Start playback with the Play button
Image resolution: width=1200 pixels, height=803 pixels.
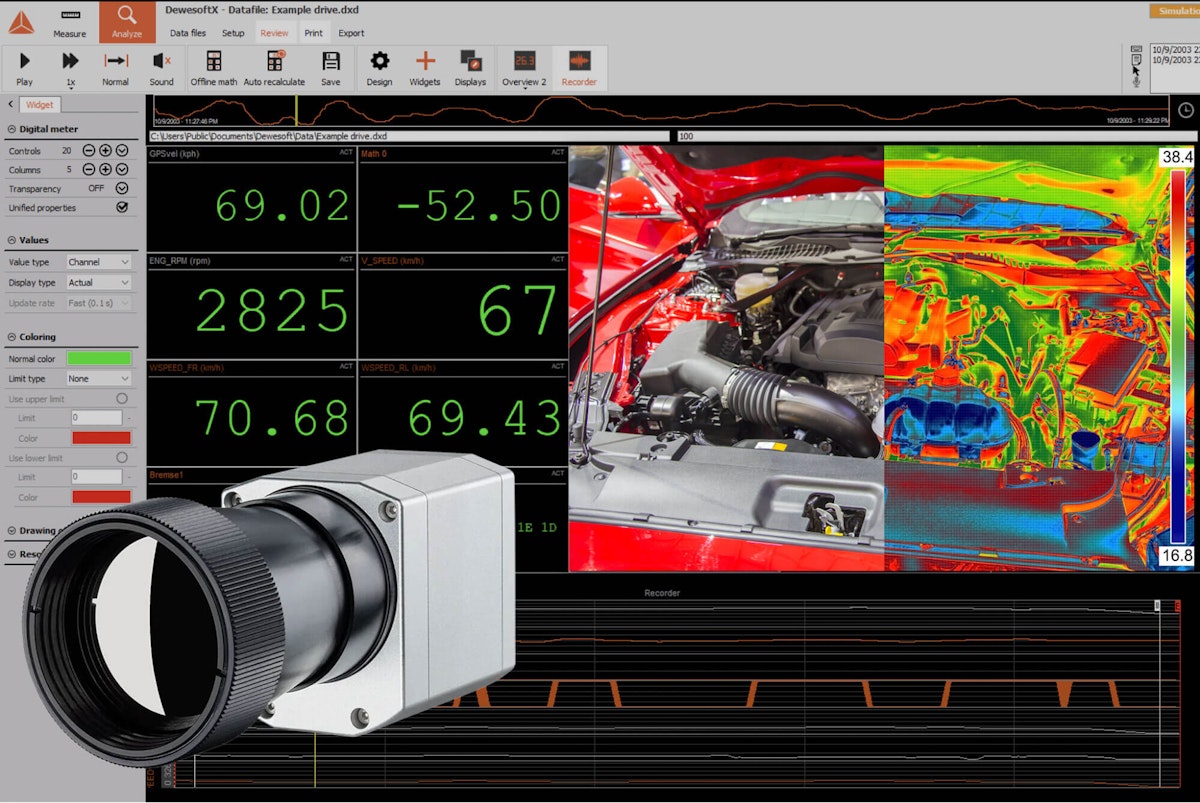click(24, 66)
